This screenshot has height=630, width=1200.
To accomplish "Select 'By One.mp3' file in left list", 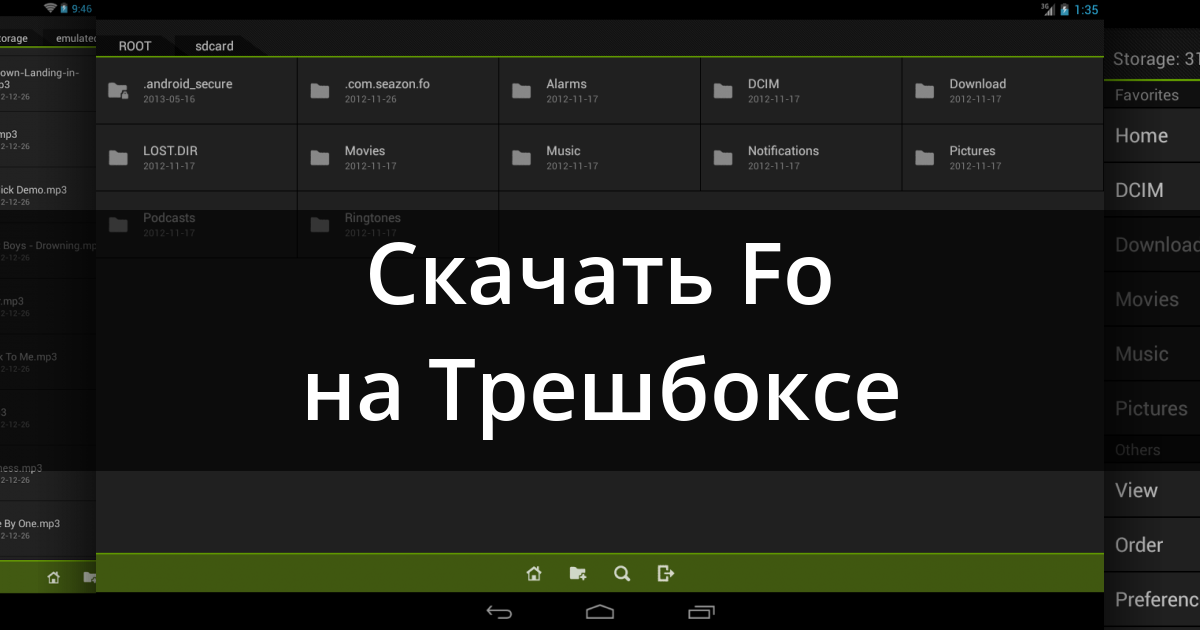I will pos(47,528).
